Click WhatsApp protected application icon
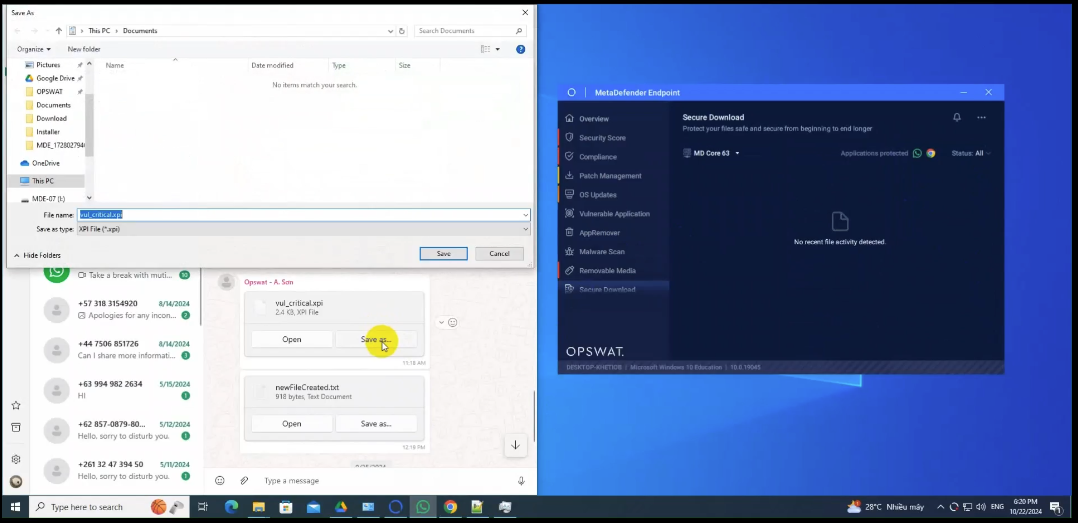Screen dimensions: 1078x523 (x=917, y=153)
